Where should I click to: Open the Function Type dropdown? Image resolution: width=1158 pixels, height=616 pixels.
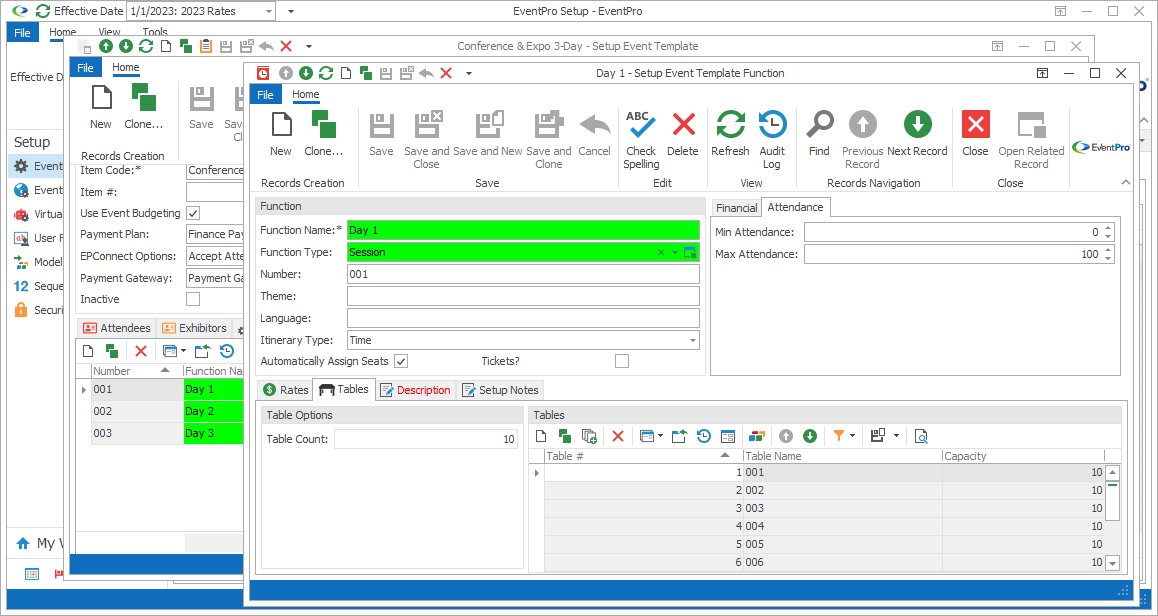pyautogui.click(x=674, y=253)
